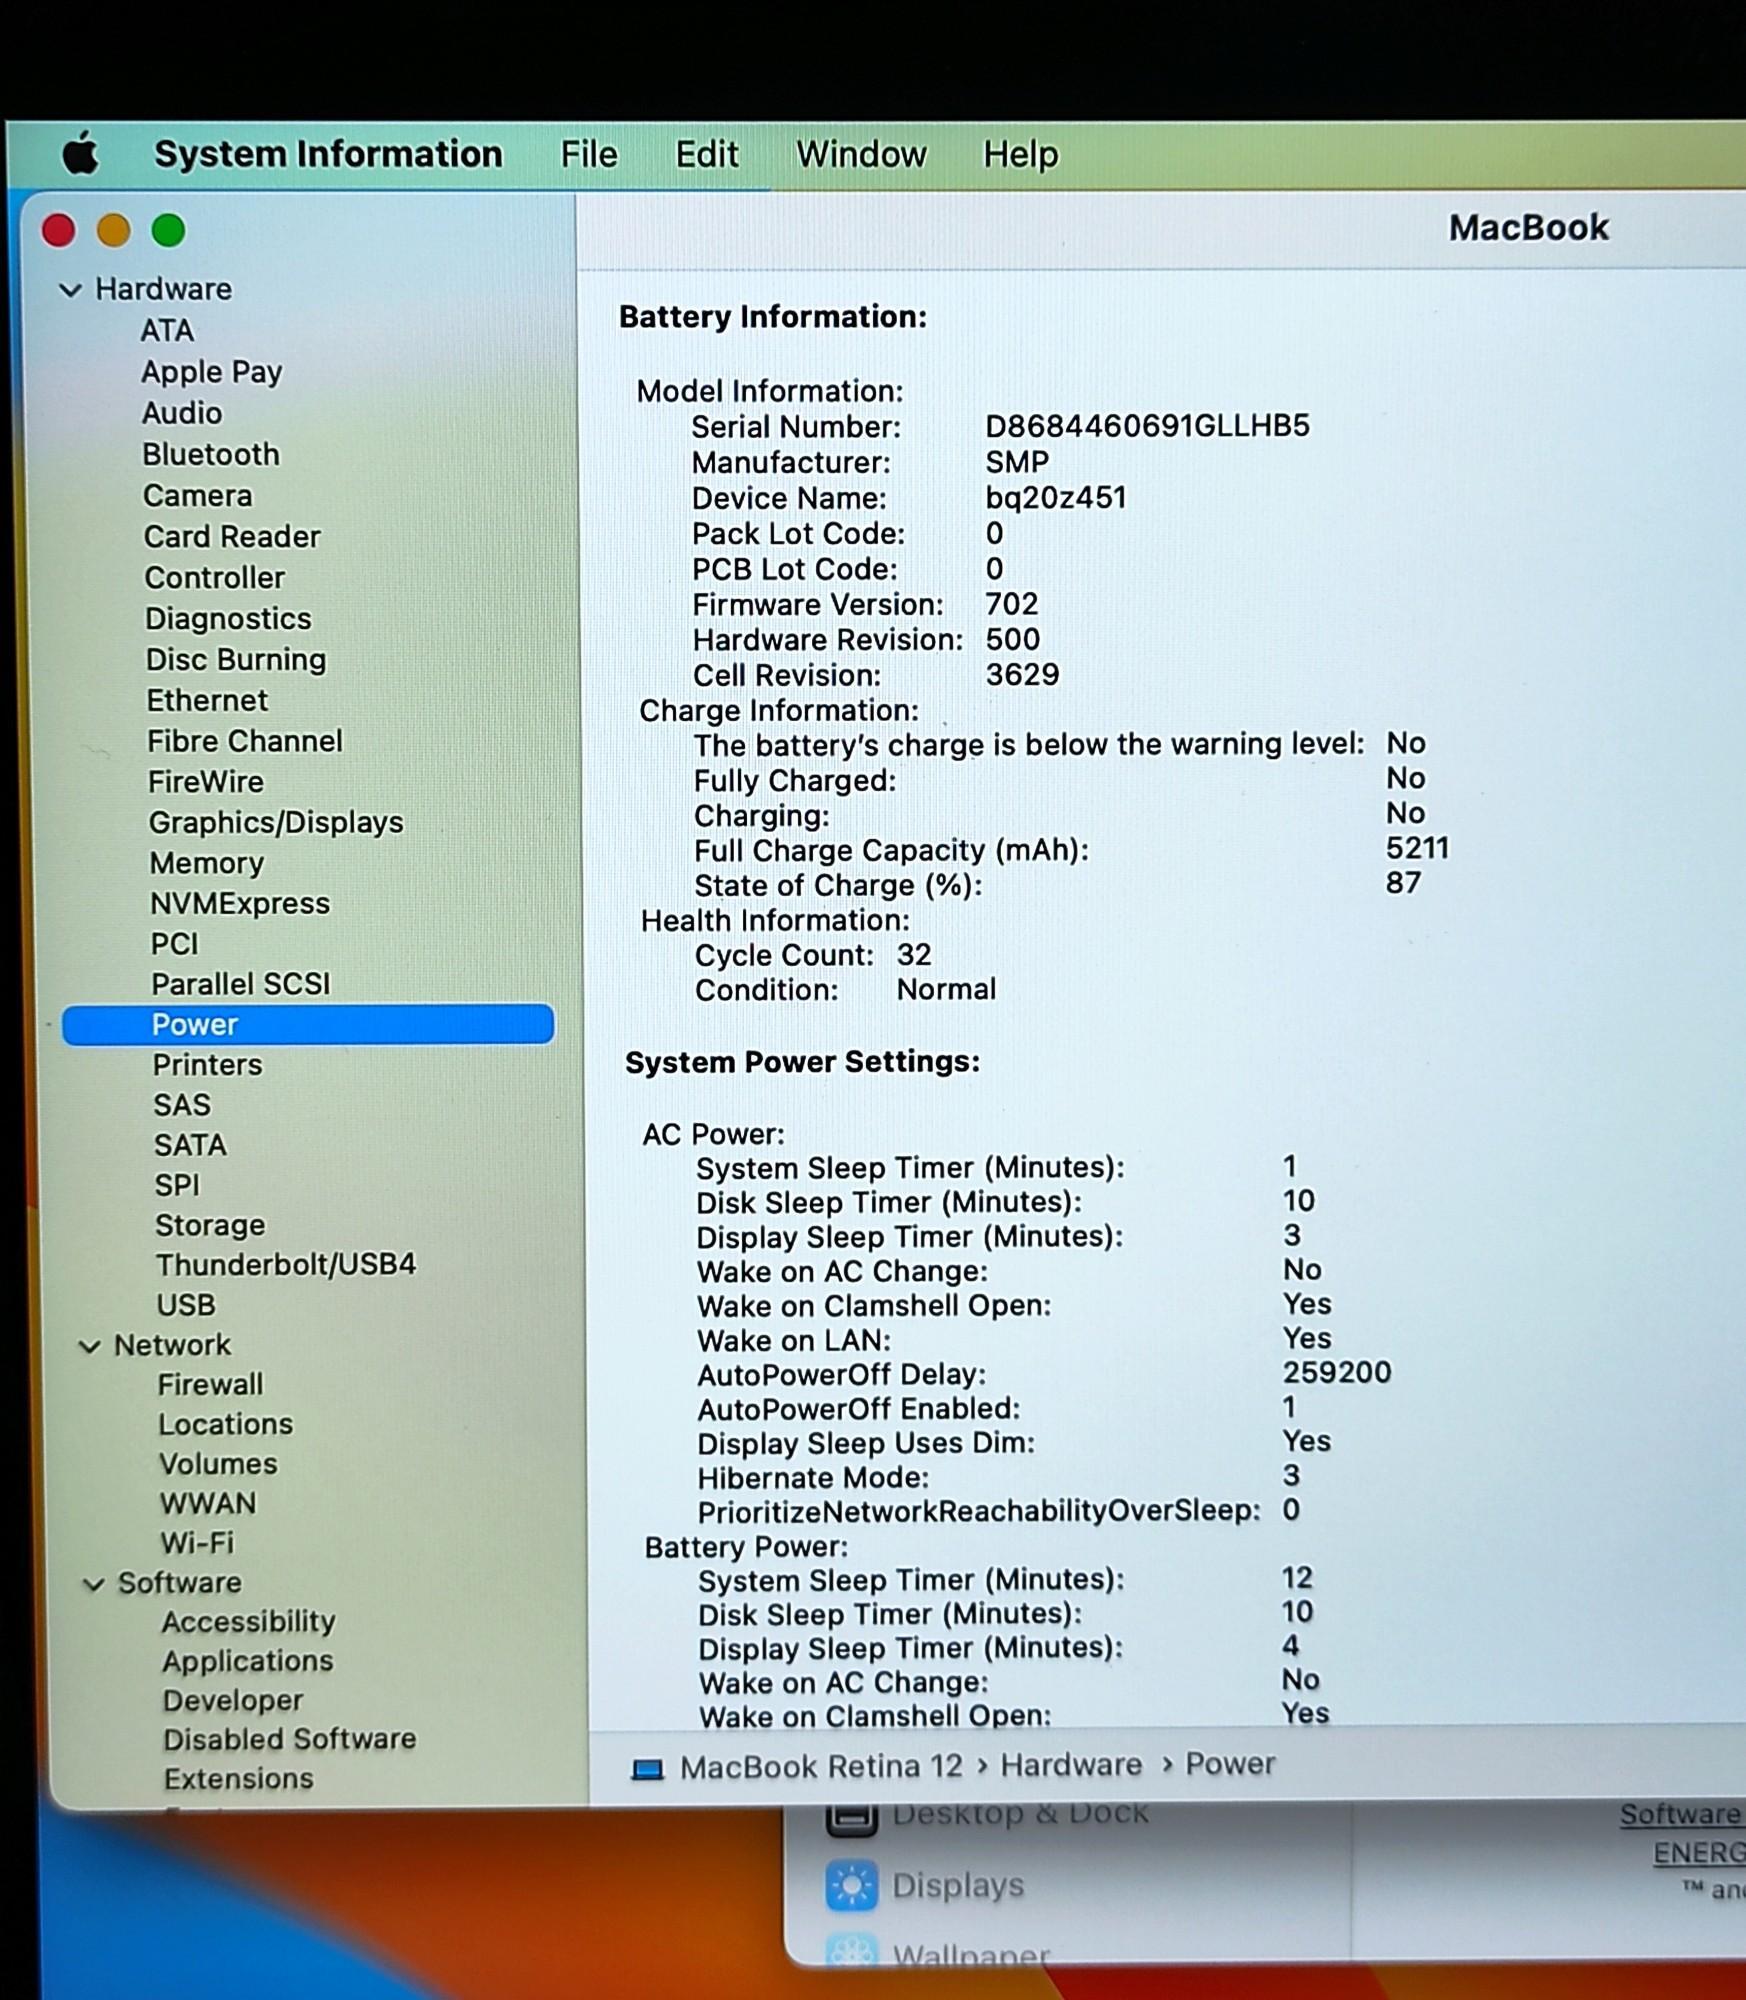Select Thunderbolt/USB4 in the sidebar
1746x2000 pixels.
point(286,1265)
